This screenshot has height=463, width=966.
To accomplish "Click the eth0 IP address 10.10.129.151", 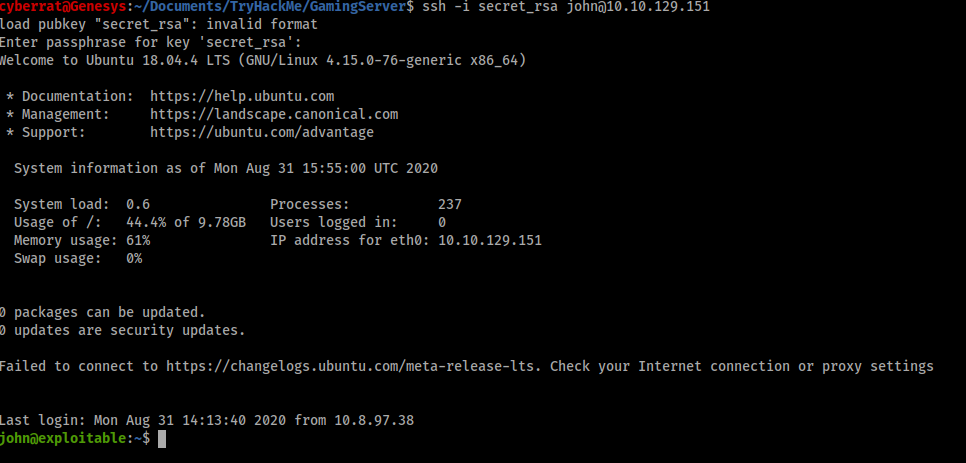I will tap(490, 240).
